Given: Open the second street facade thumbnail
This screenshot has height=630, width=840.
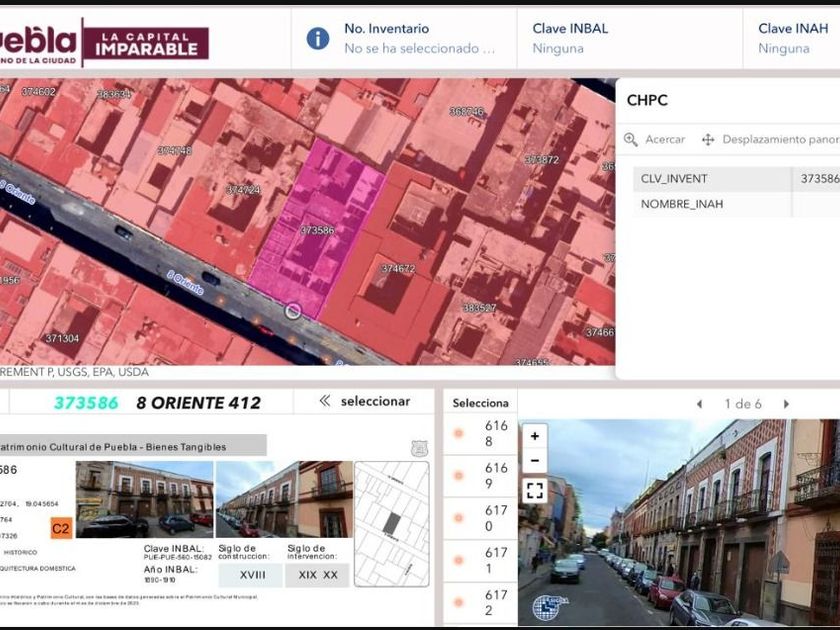Looking at the screenshot, I should point(284,499).
